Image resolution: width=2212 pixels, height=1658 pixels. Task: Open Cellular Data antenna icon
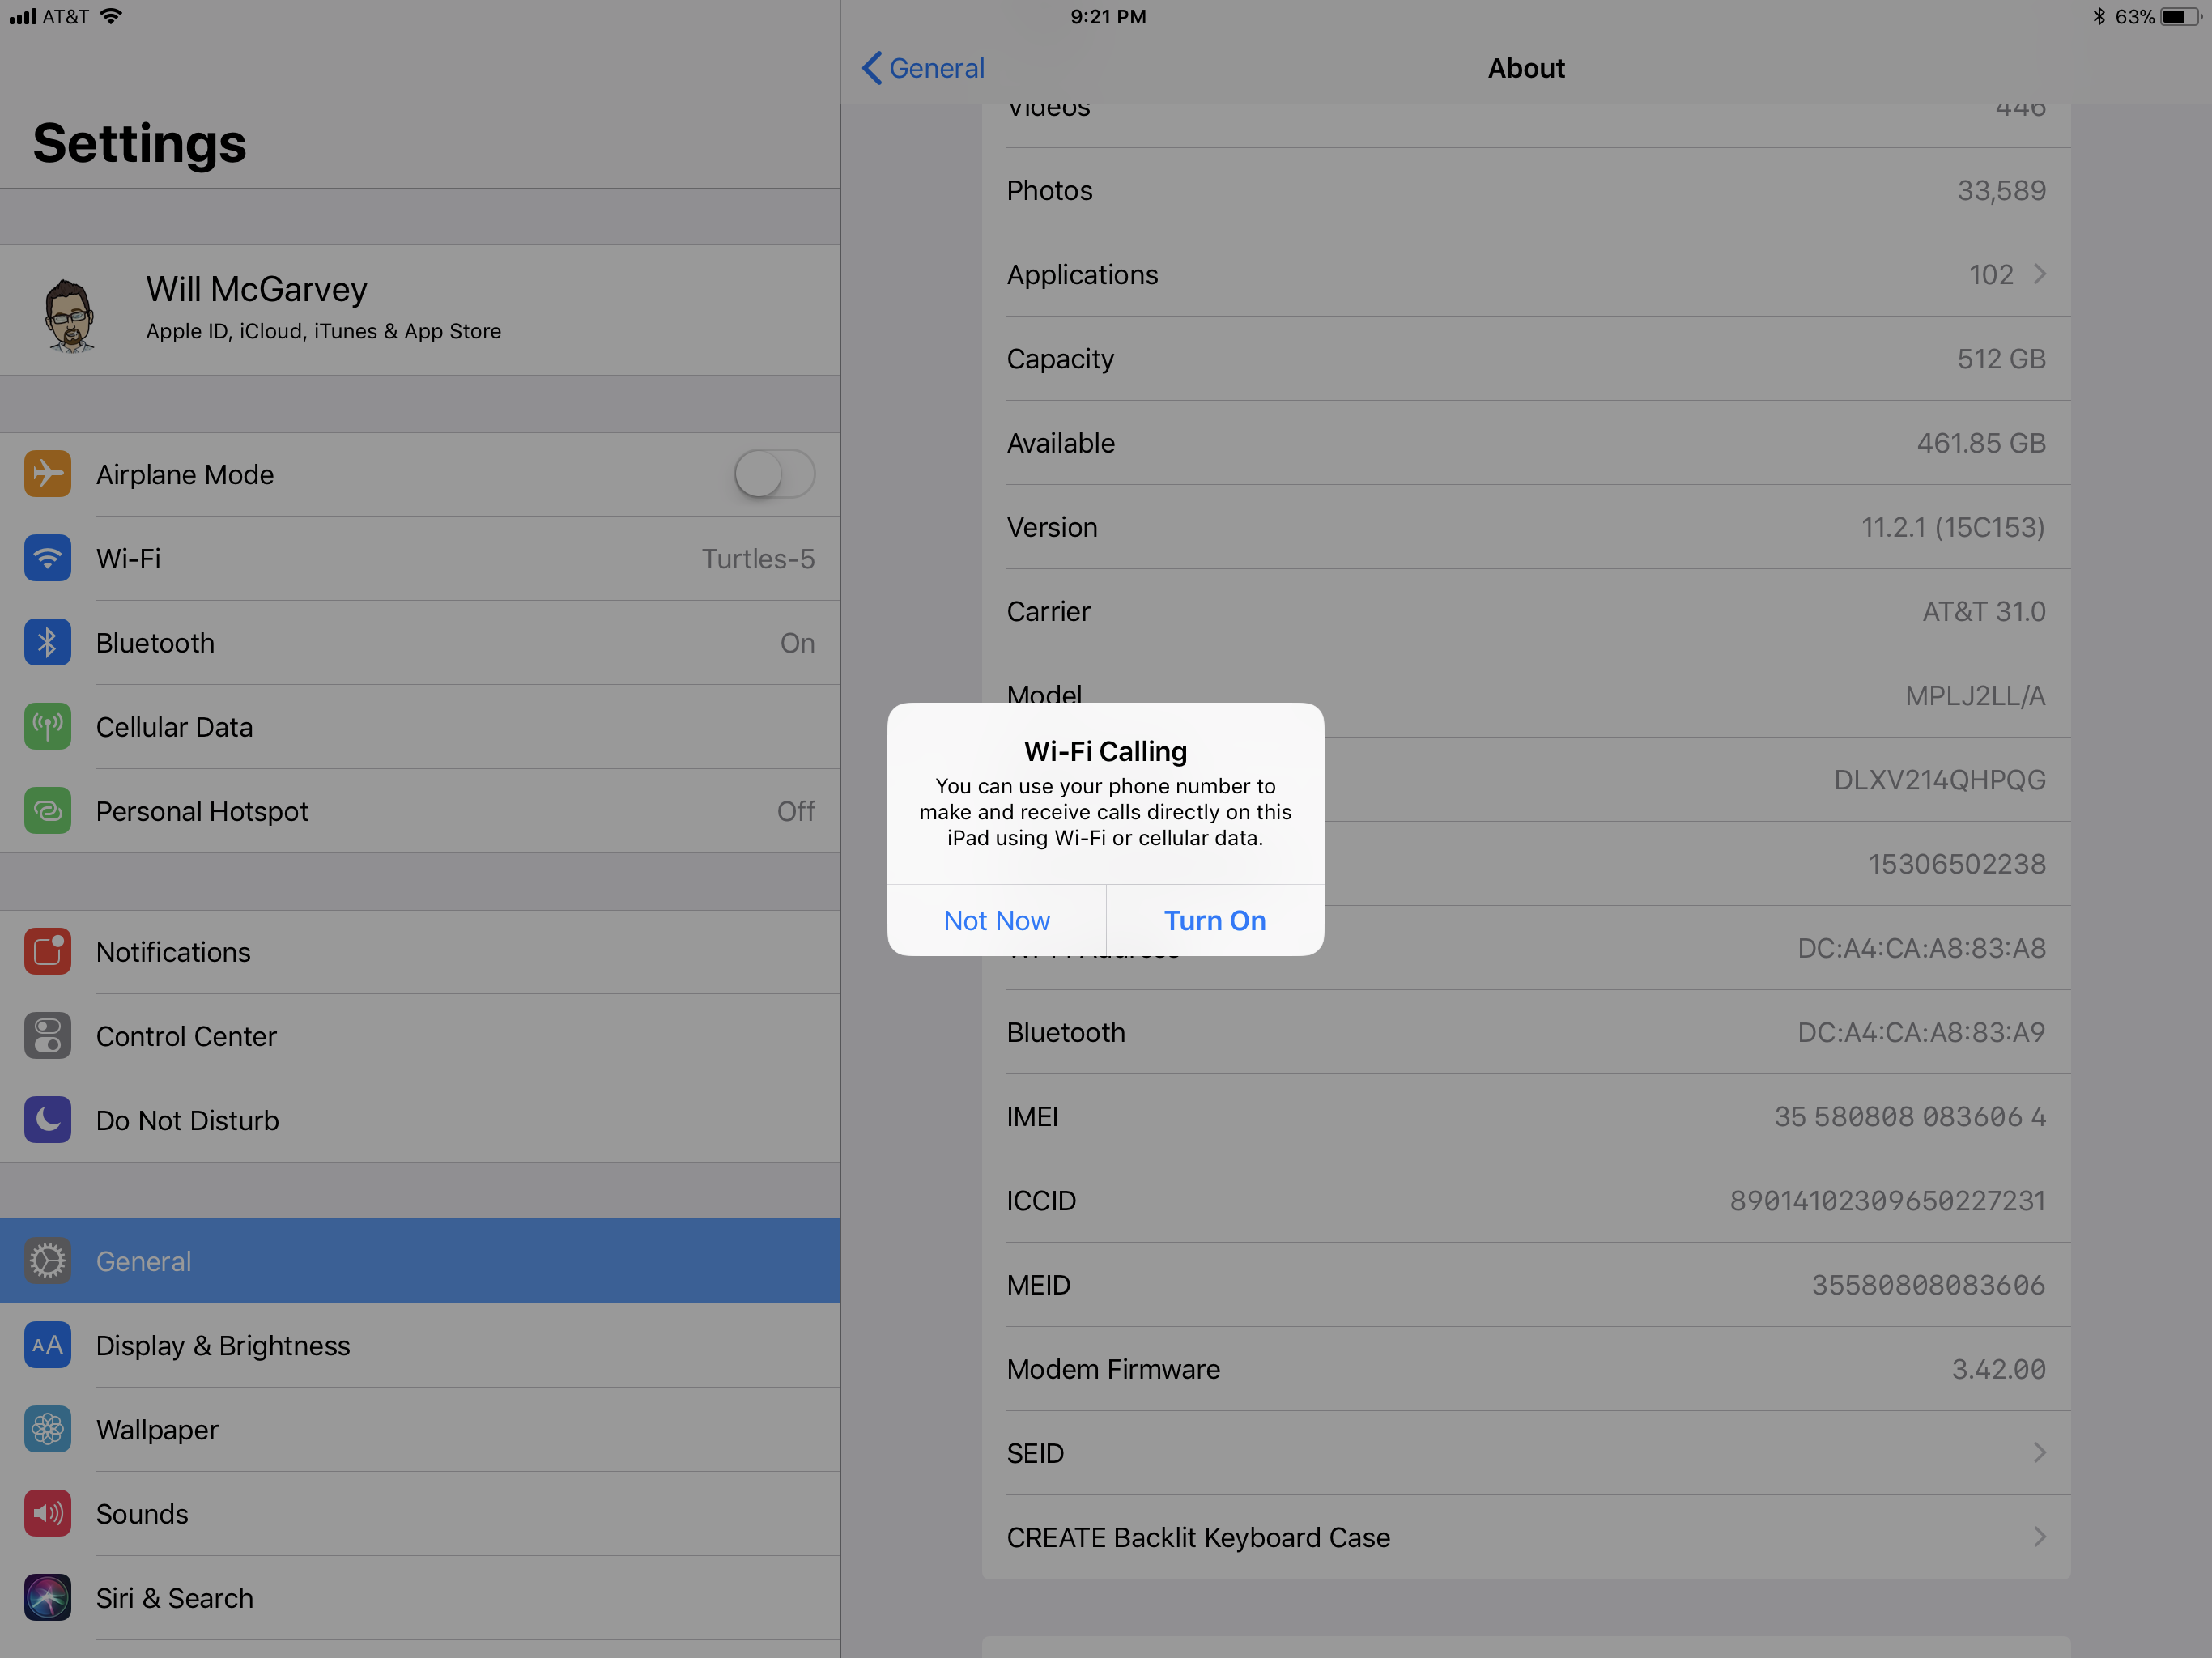[x=47, y=726]
